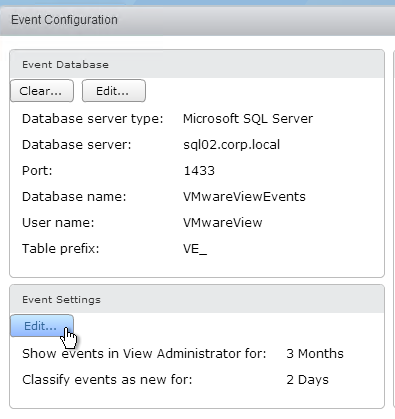Select the port number 1433
Image resolution: width=395 pixels, height=419 pixels.
pyautogui.click(x=199, y=171)
